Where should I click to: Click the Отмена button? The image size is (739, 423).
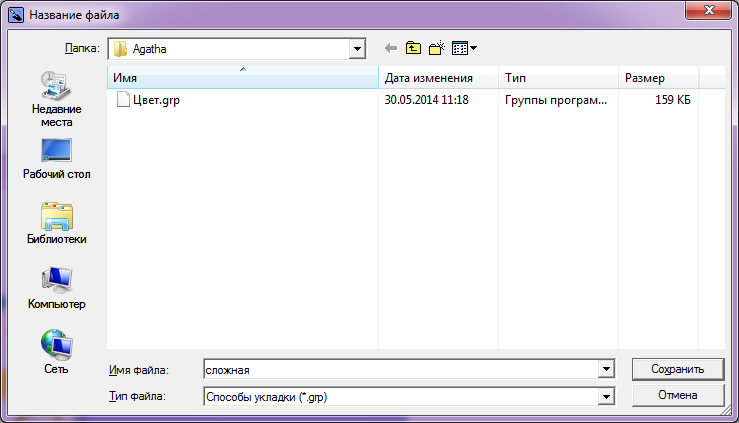coord(678,395)
